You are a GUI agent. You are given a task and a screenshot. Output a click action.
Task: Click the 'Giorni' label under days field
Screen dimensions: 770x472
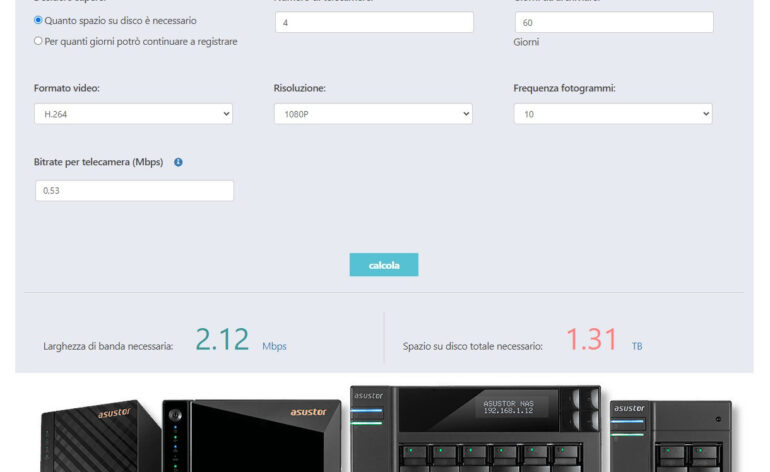(x=526, y=42)
